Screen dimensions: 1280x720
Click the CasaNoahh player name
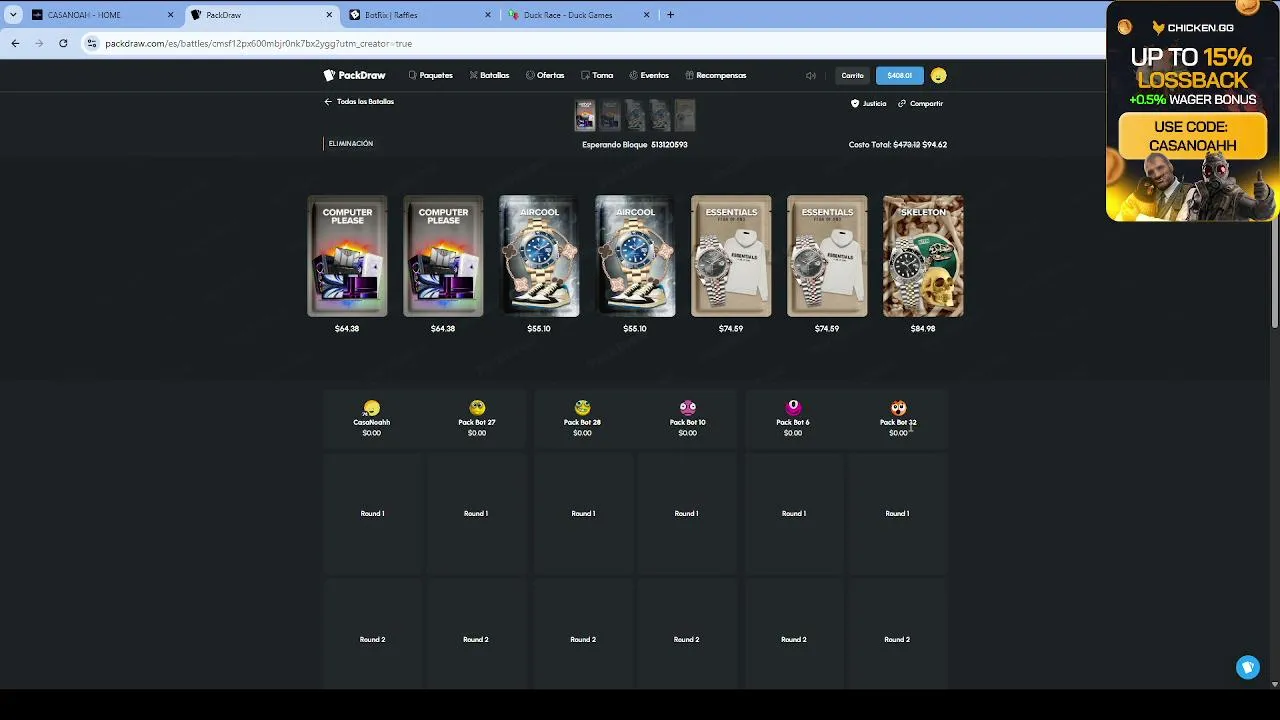click(372, 422)
